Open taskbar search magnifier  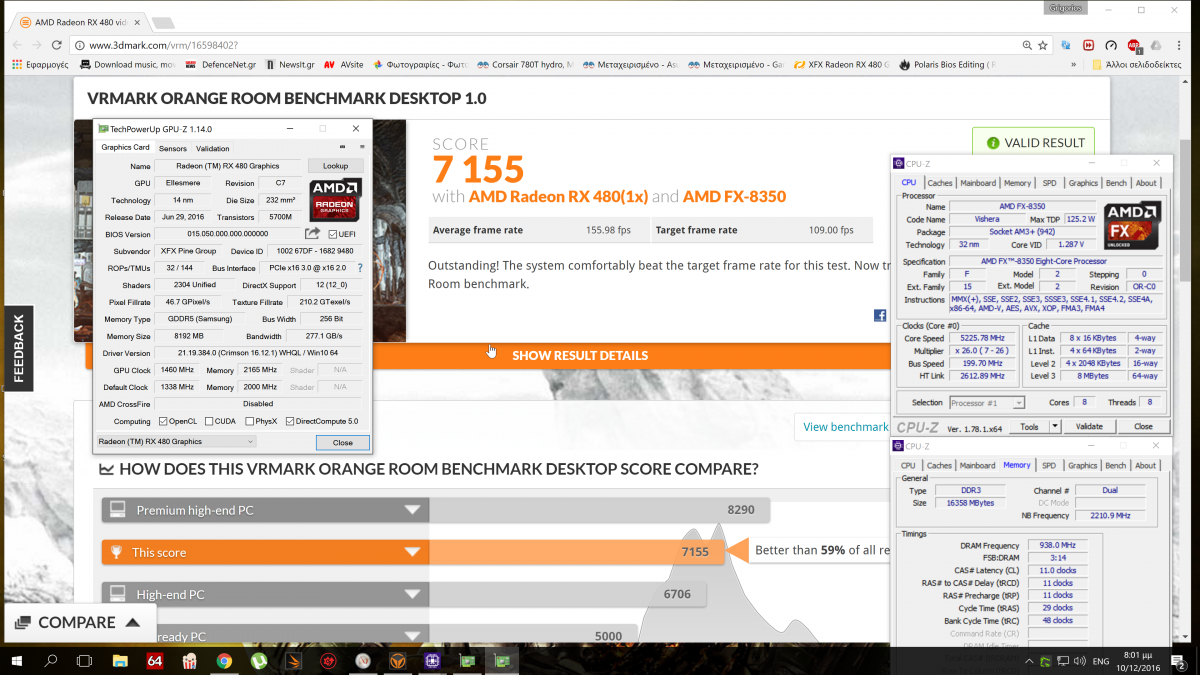pos(51,660)
